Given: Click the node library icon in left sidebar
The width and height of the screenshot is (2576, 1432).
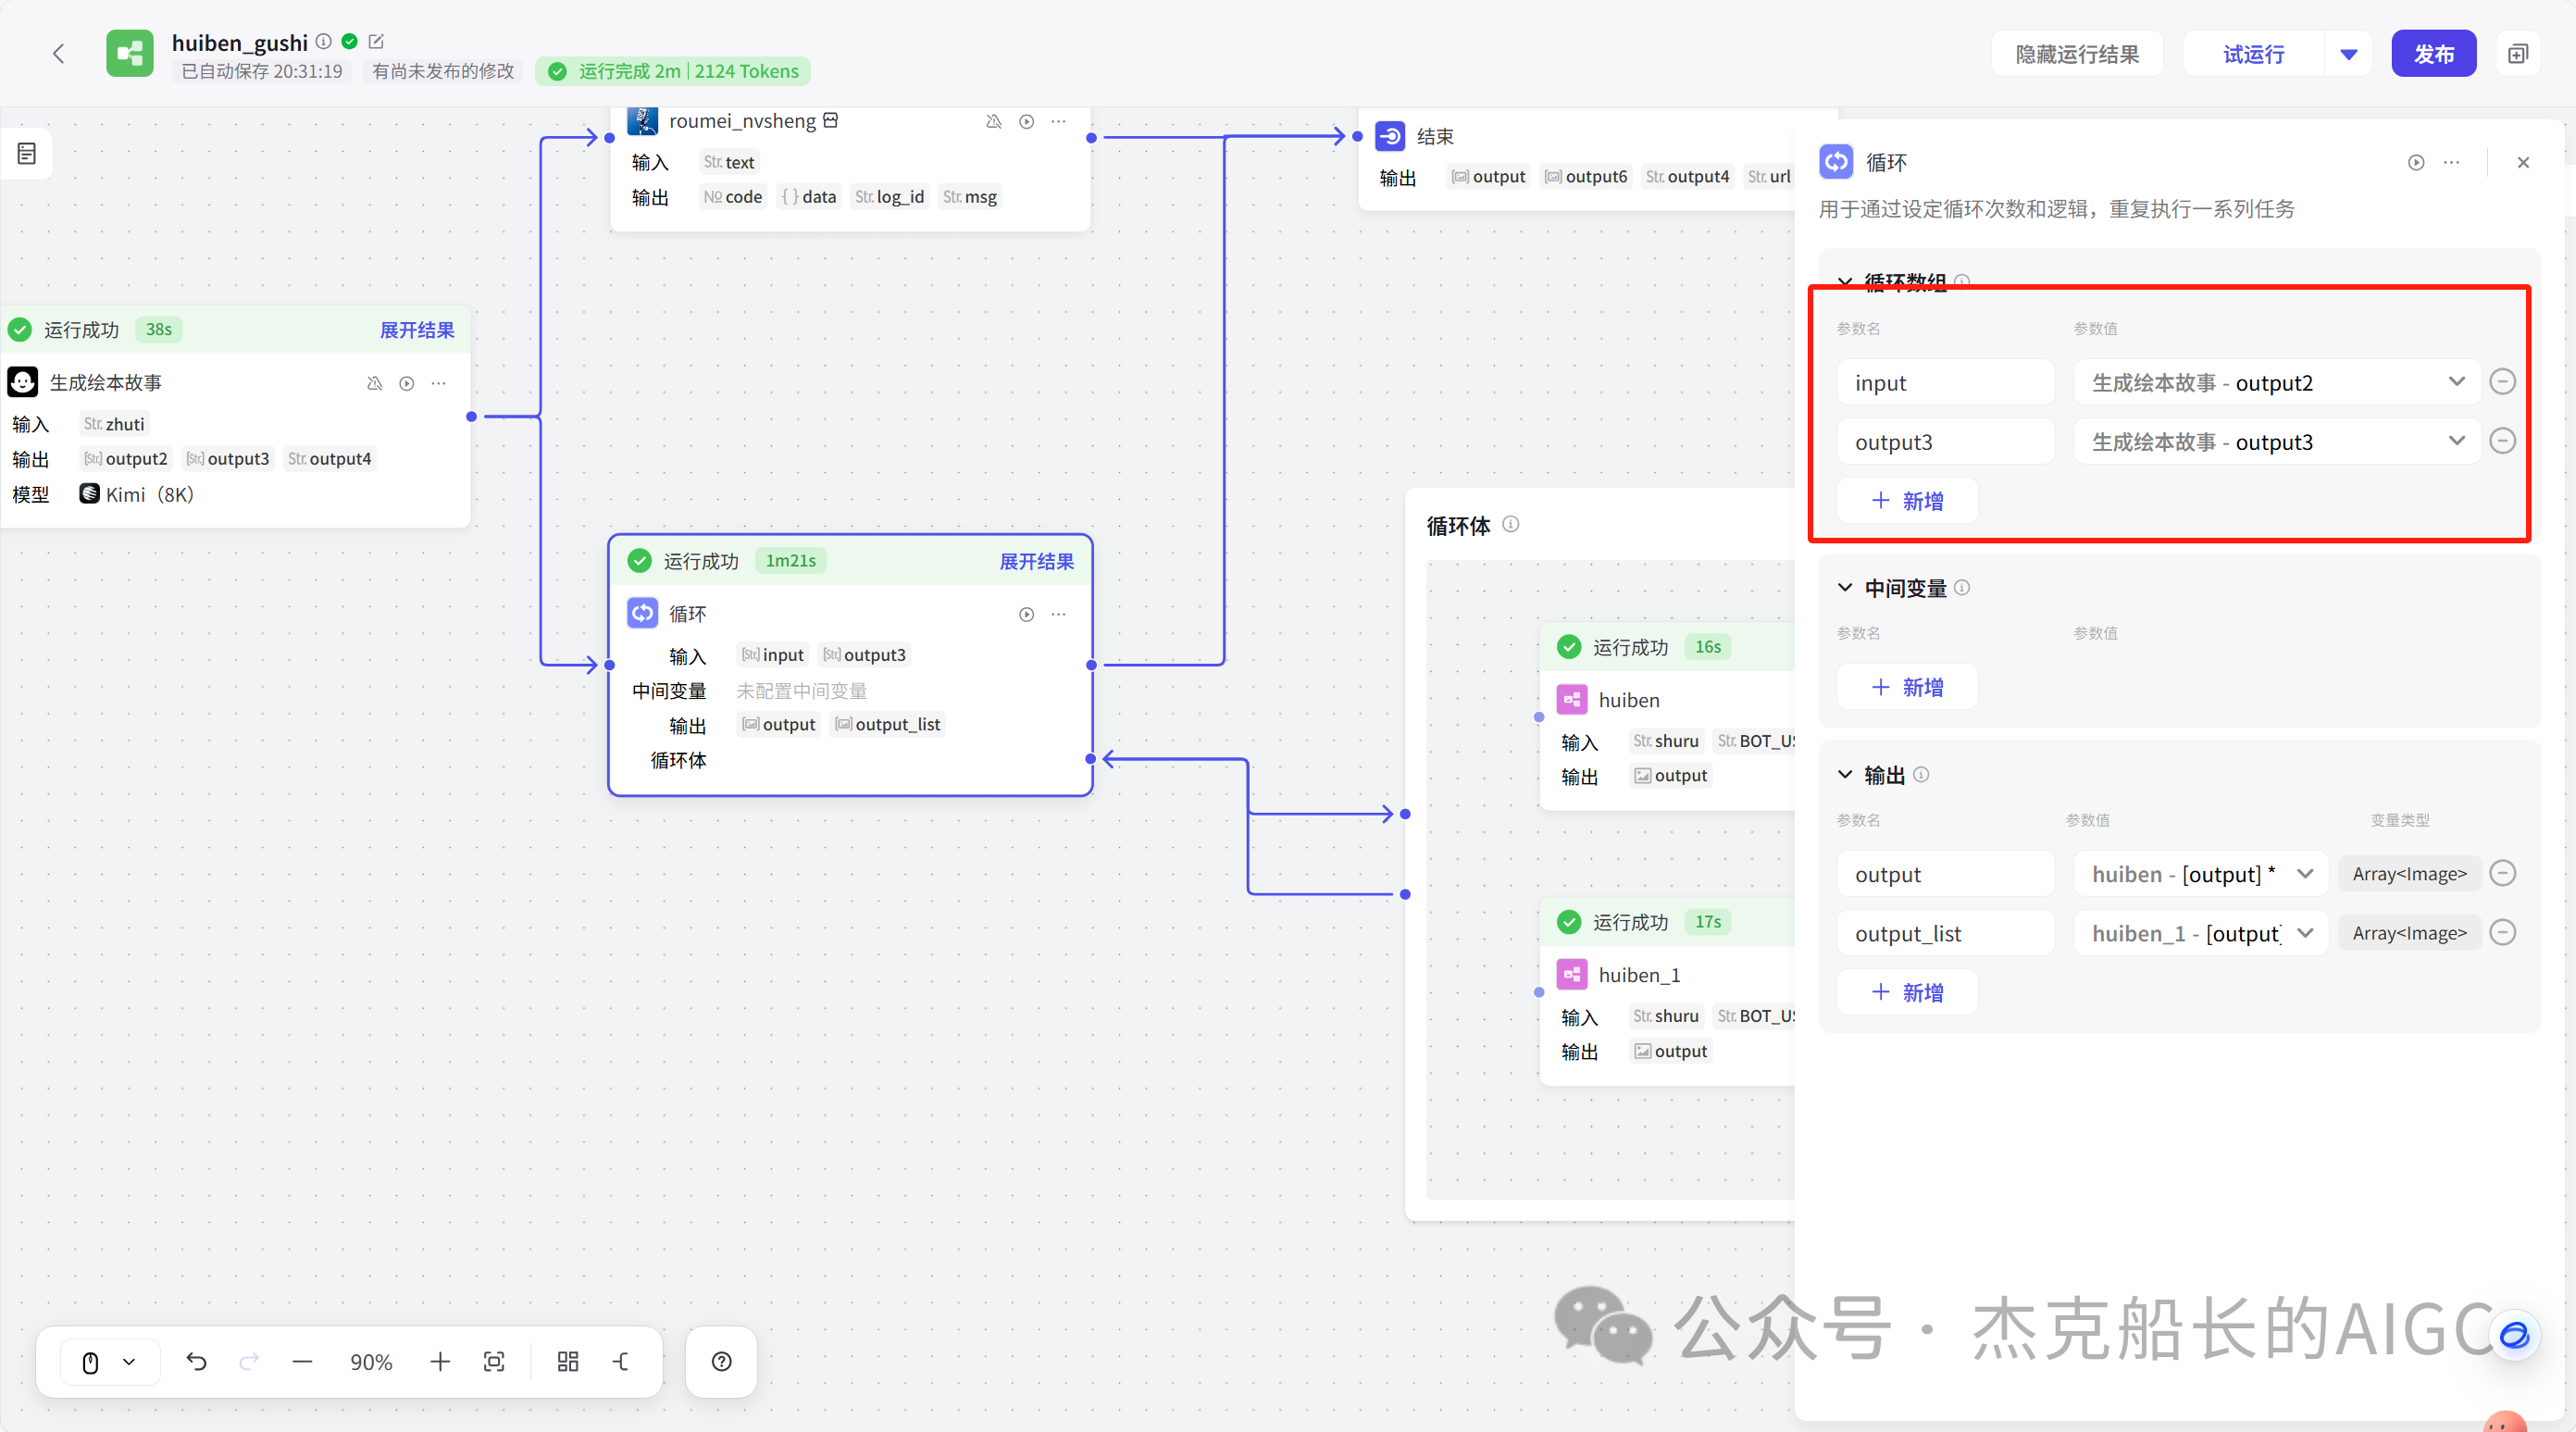Looking at the screenshot, I should point(25,153).
